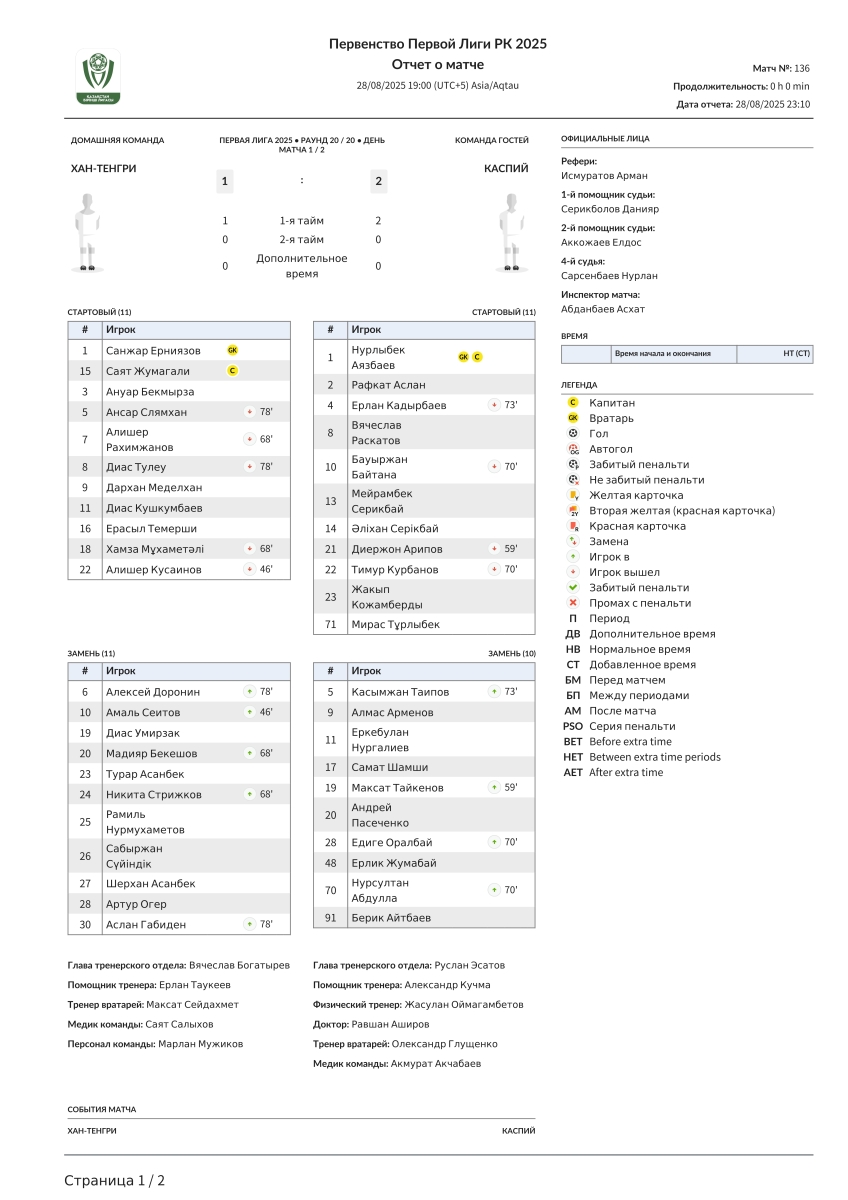Viewport: 848px width, 1200px height.
Task: Click the Хан-Тенгри label under match events
Action: pos(92,1131)
